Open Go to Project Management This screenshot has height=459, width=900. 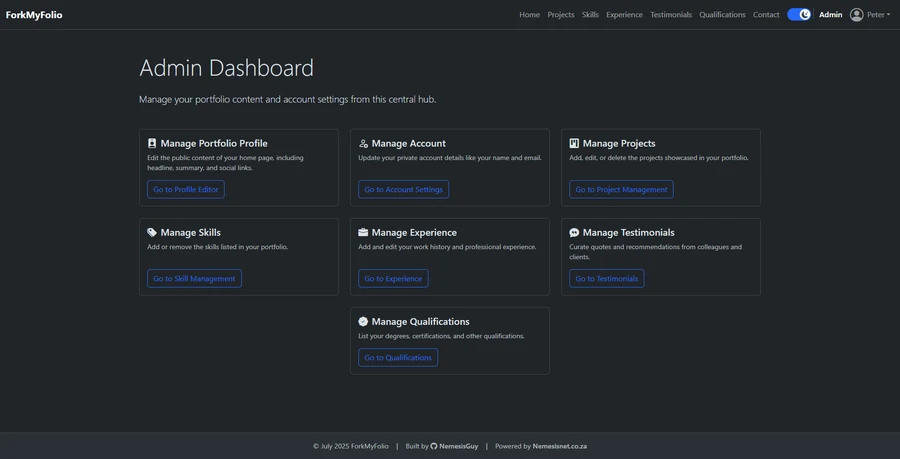pos(621,190)
